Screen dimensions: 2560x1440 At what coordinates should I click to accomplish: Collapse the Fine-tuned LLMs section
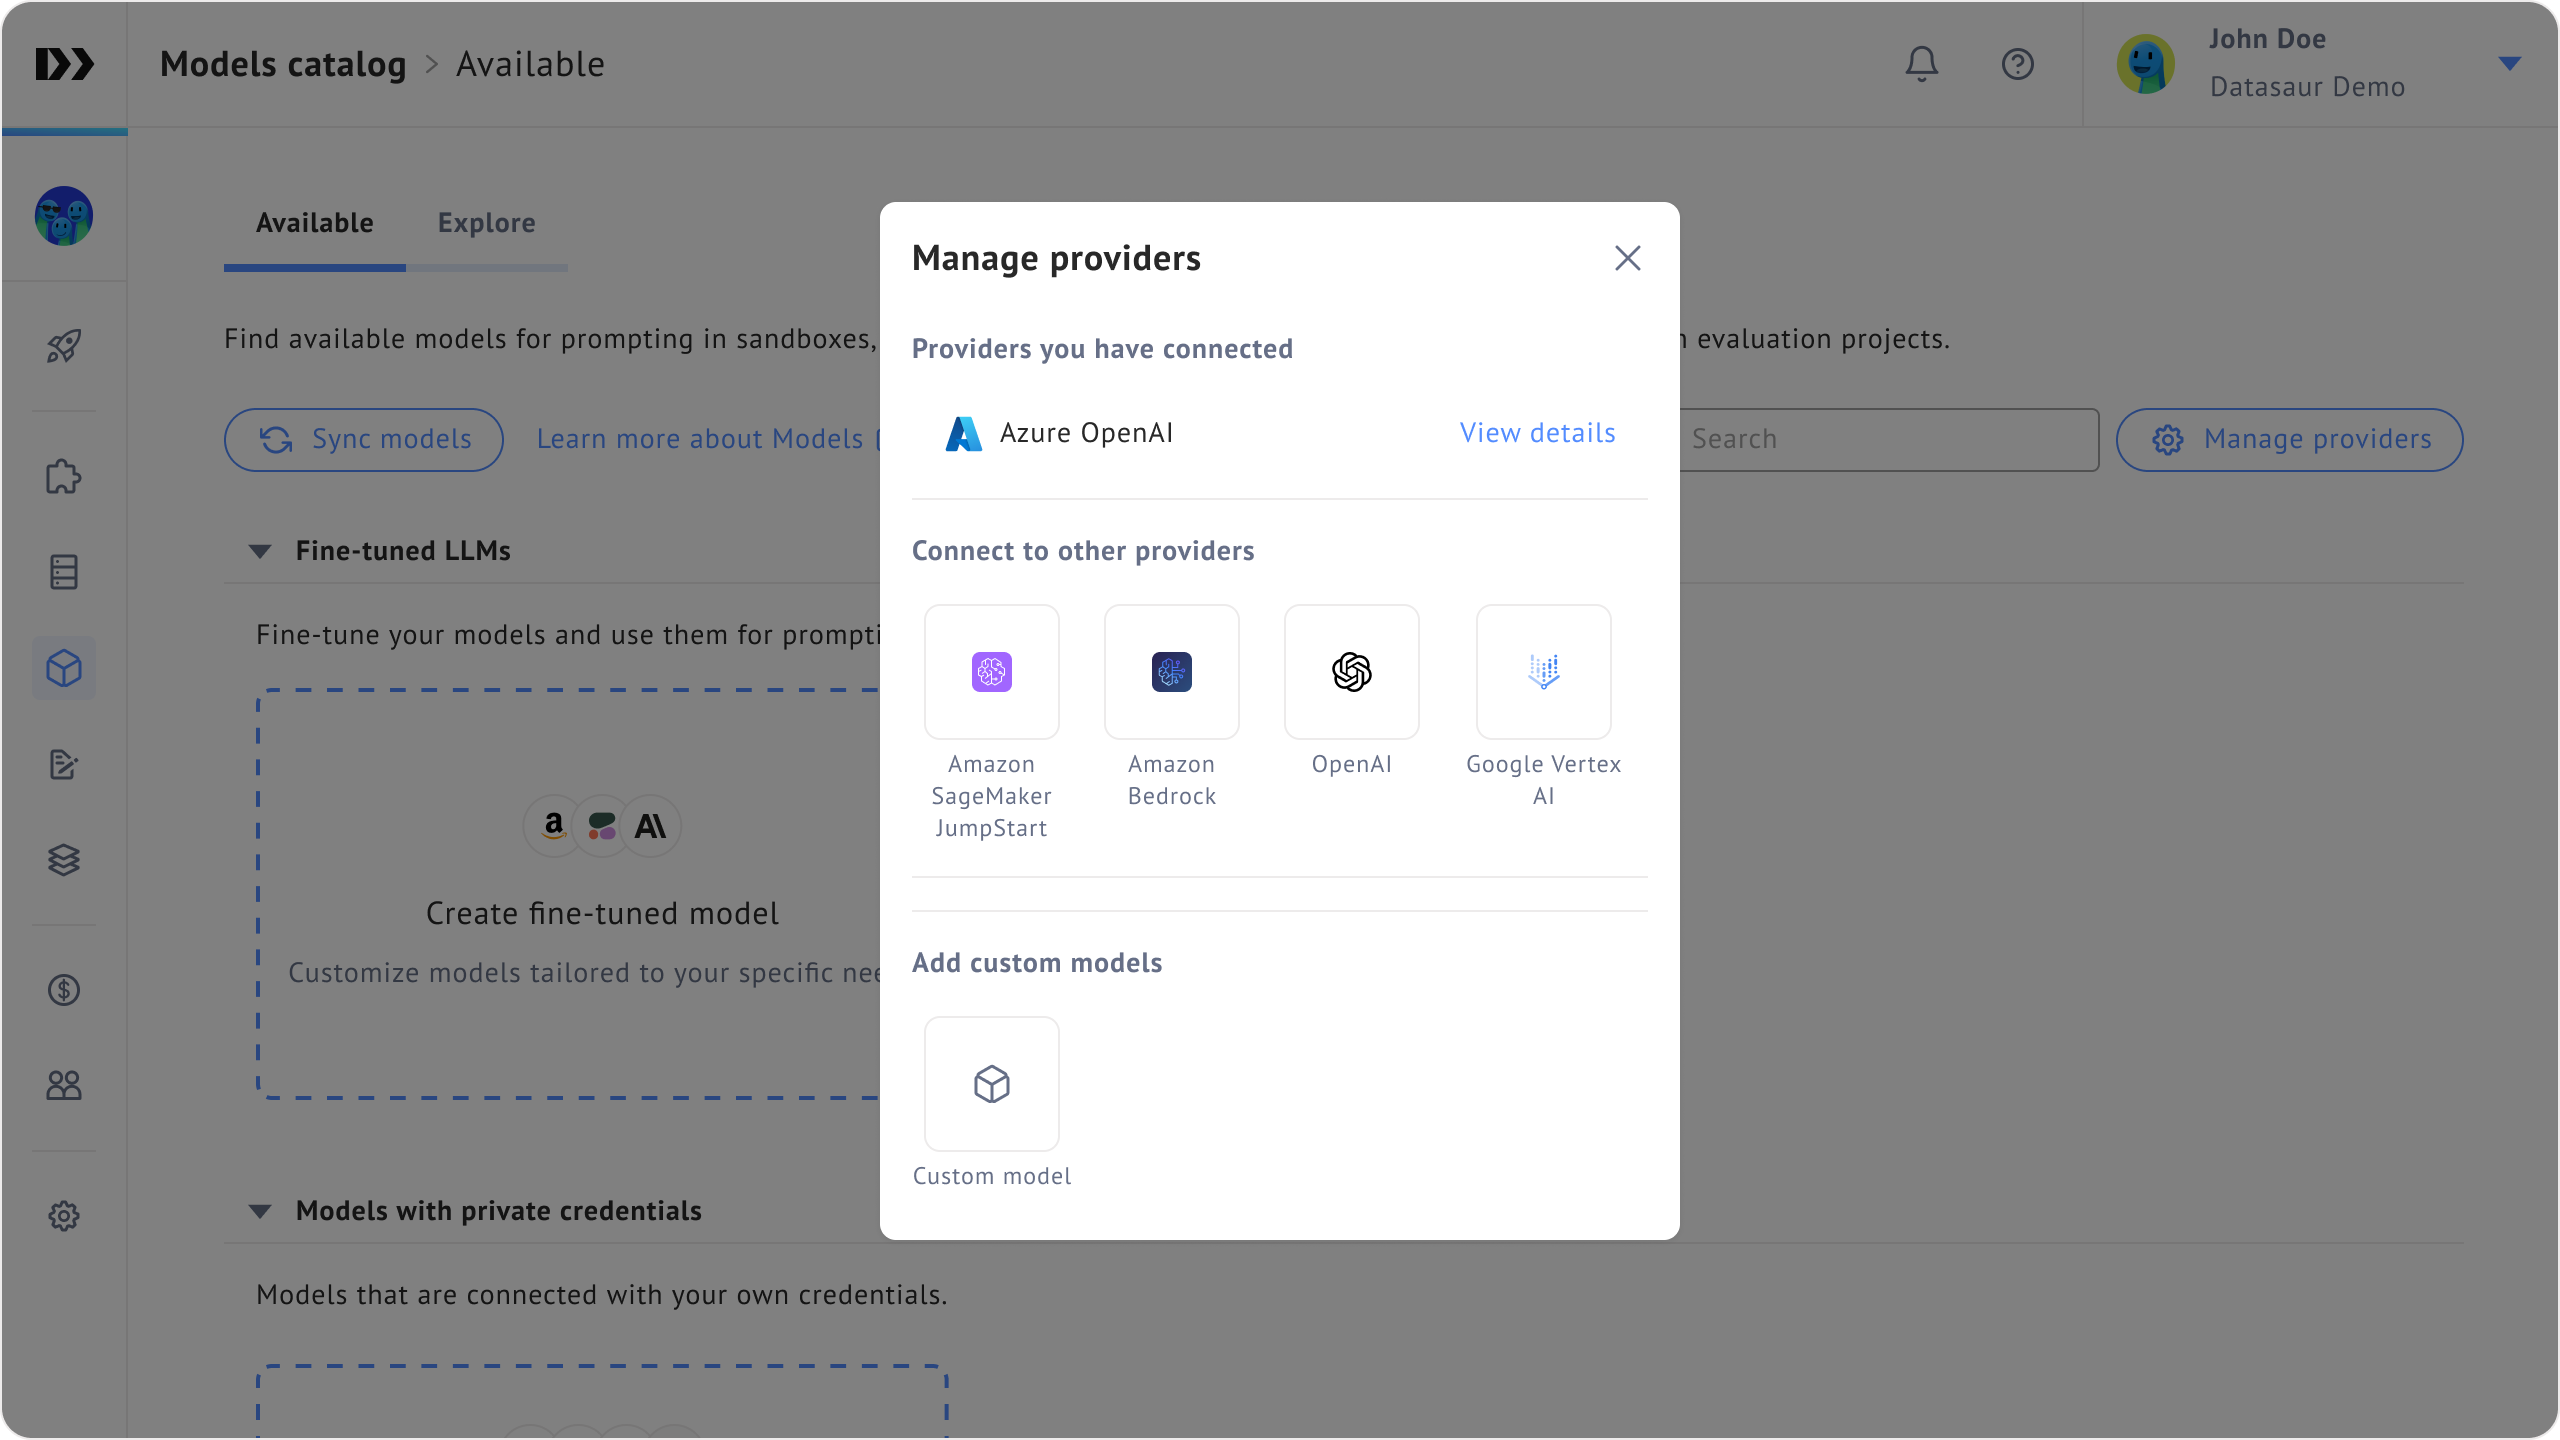point(260,551)
